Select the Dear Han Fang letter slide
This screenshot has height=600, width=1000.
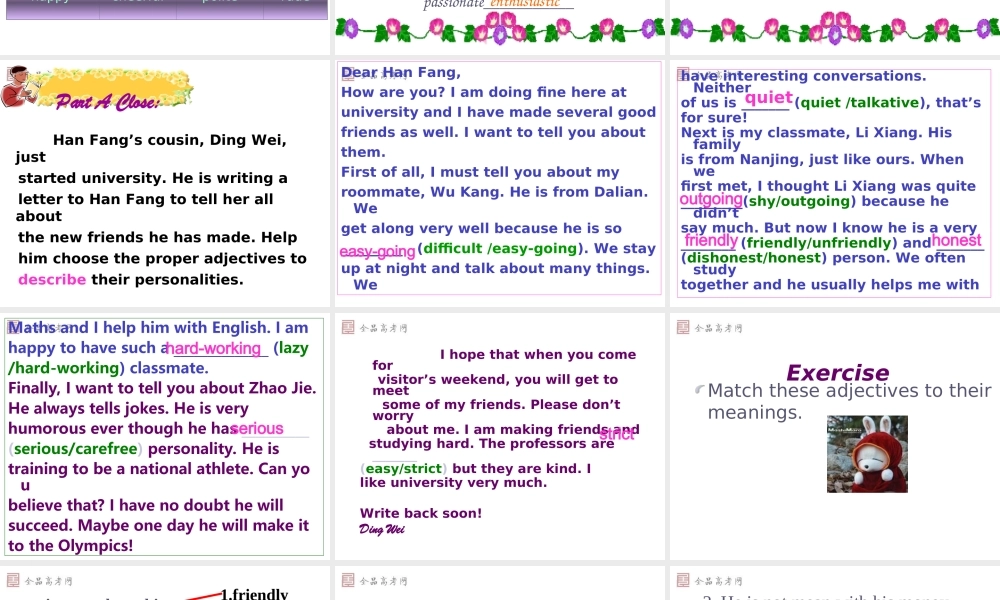click(499, 183)
